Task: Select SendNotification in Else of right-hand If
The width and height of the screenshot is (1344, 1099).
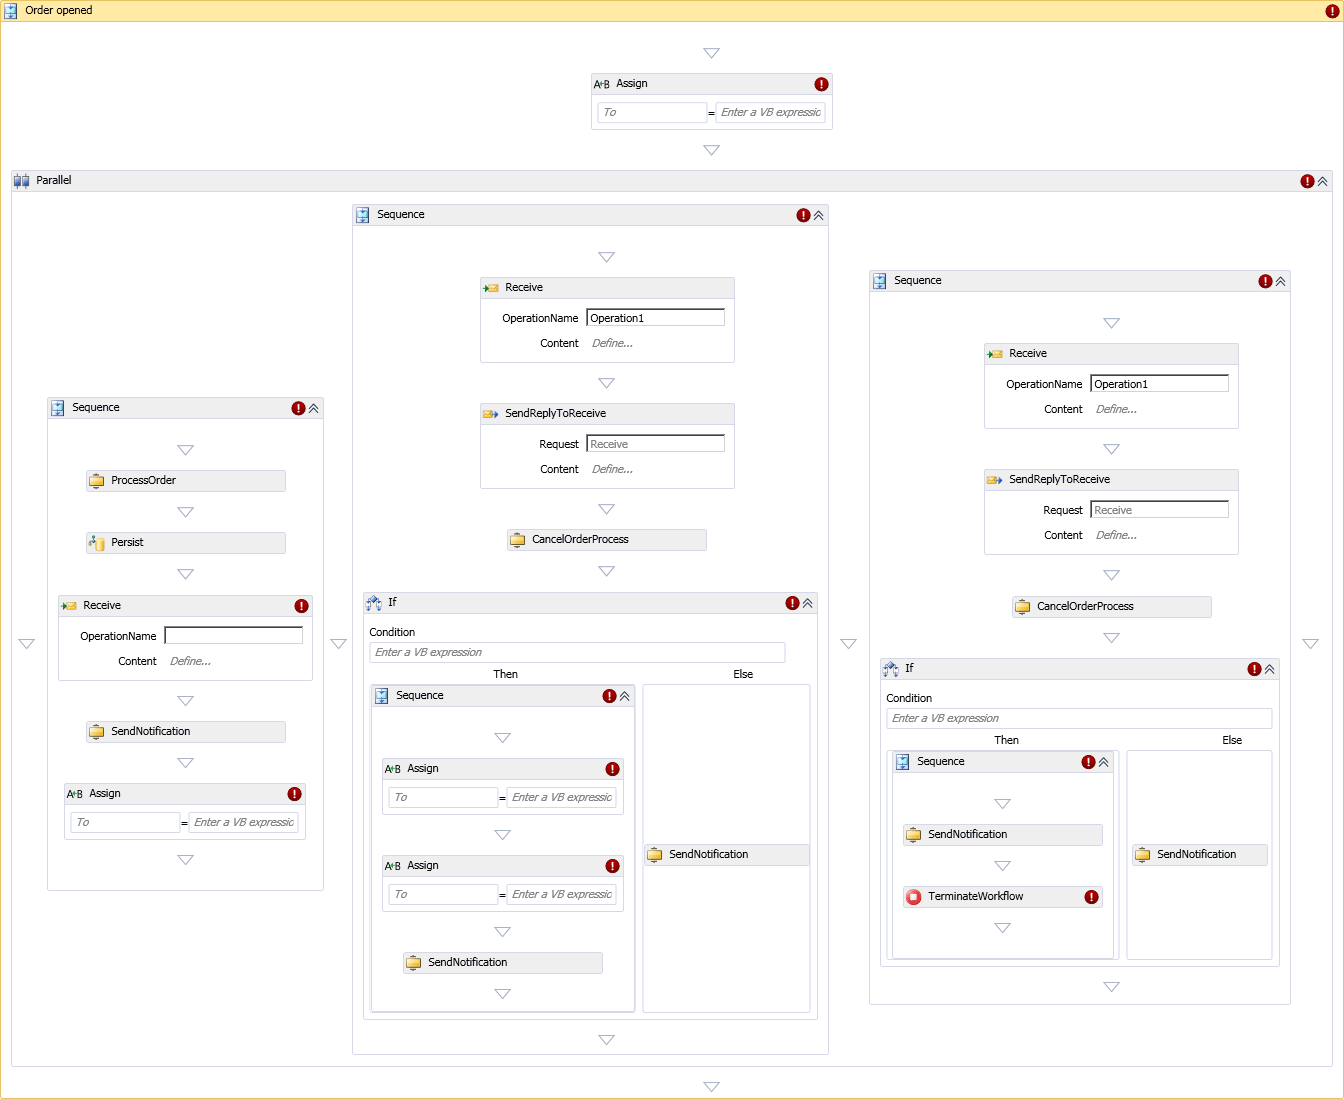Action: (x=1200, y=855)
